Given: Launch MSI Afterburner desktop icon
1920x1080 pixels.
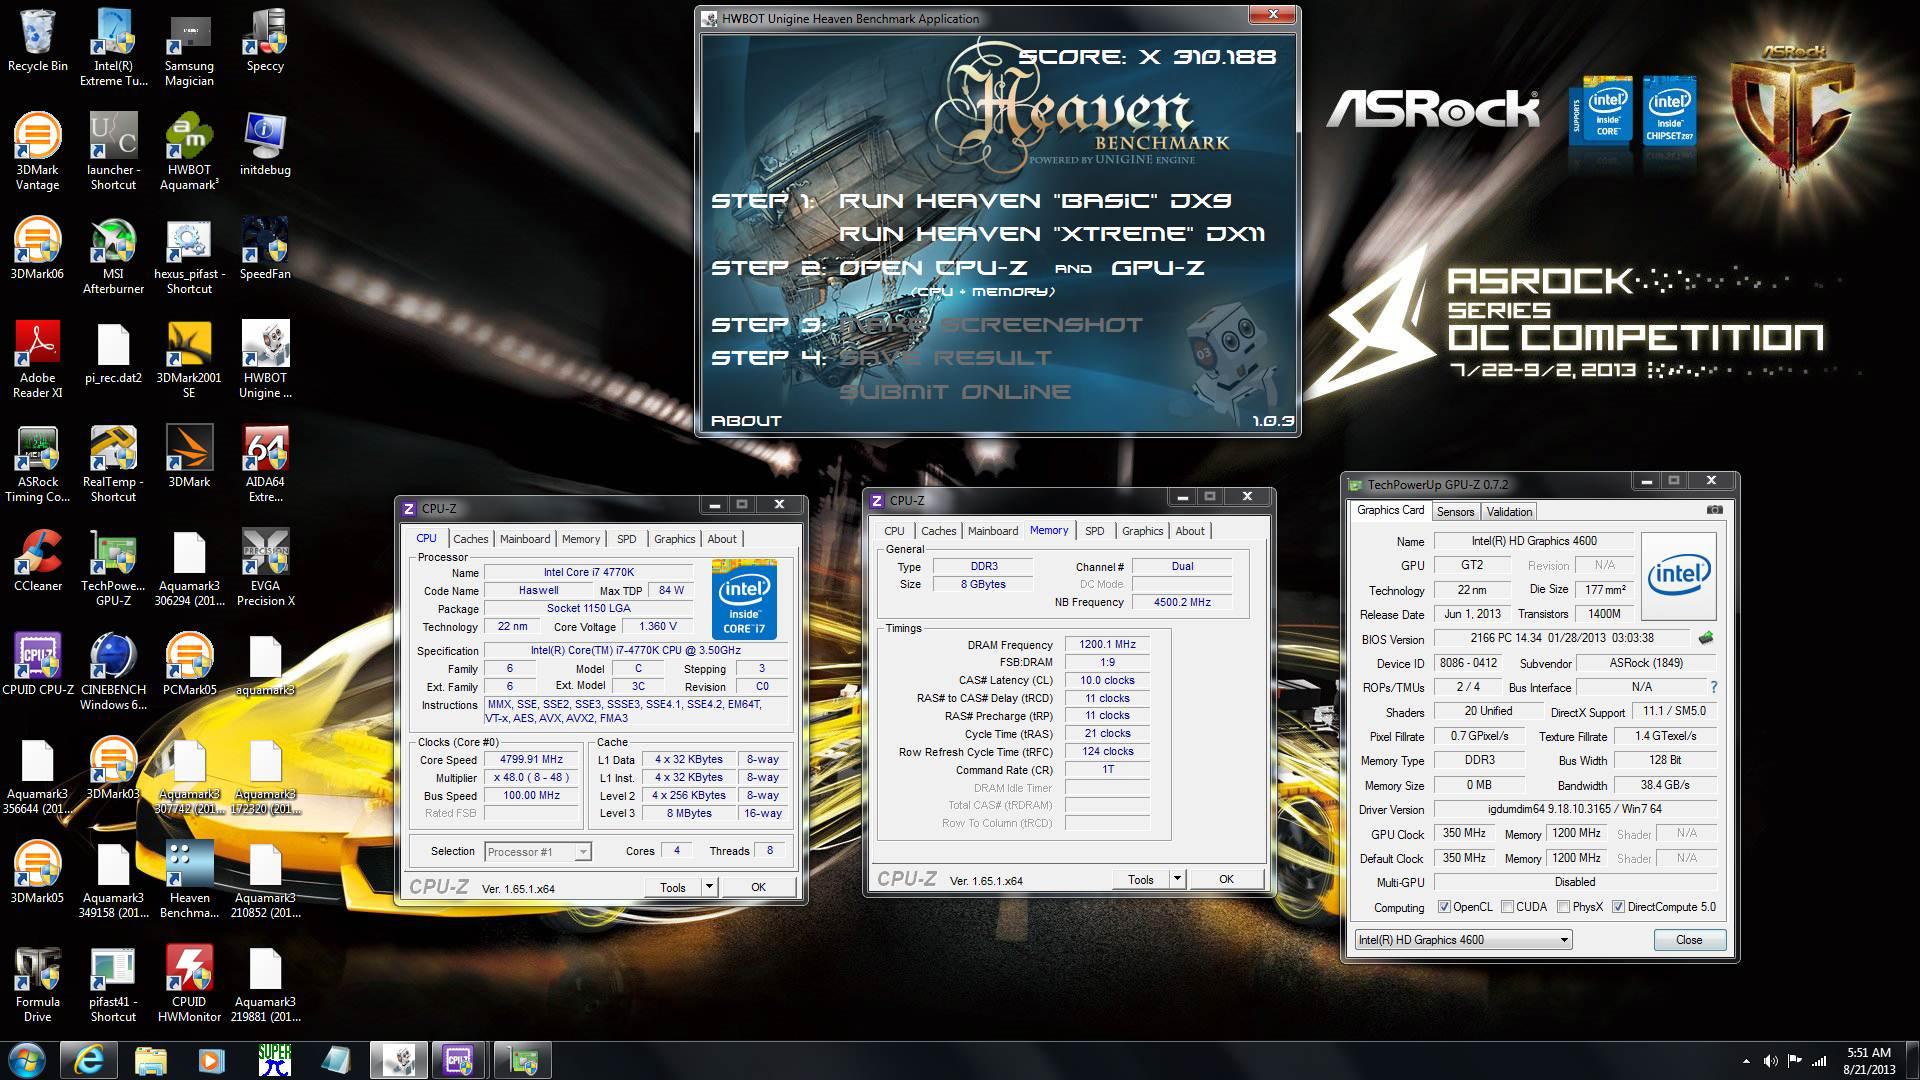Looking at the screenshot, I should coord(113,255).
